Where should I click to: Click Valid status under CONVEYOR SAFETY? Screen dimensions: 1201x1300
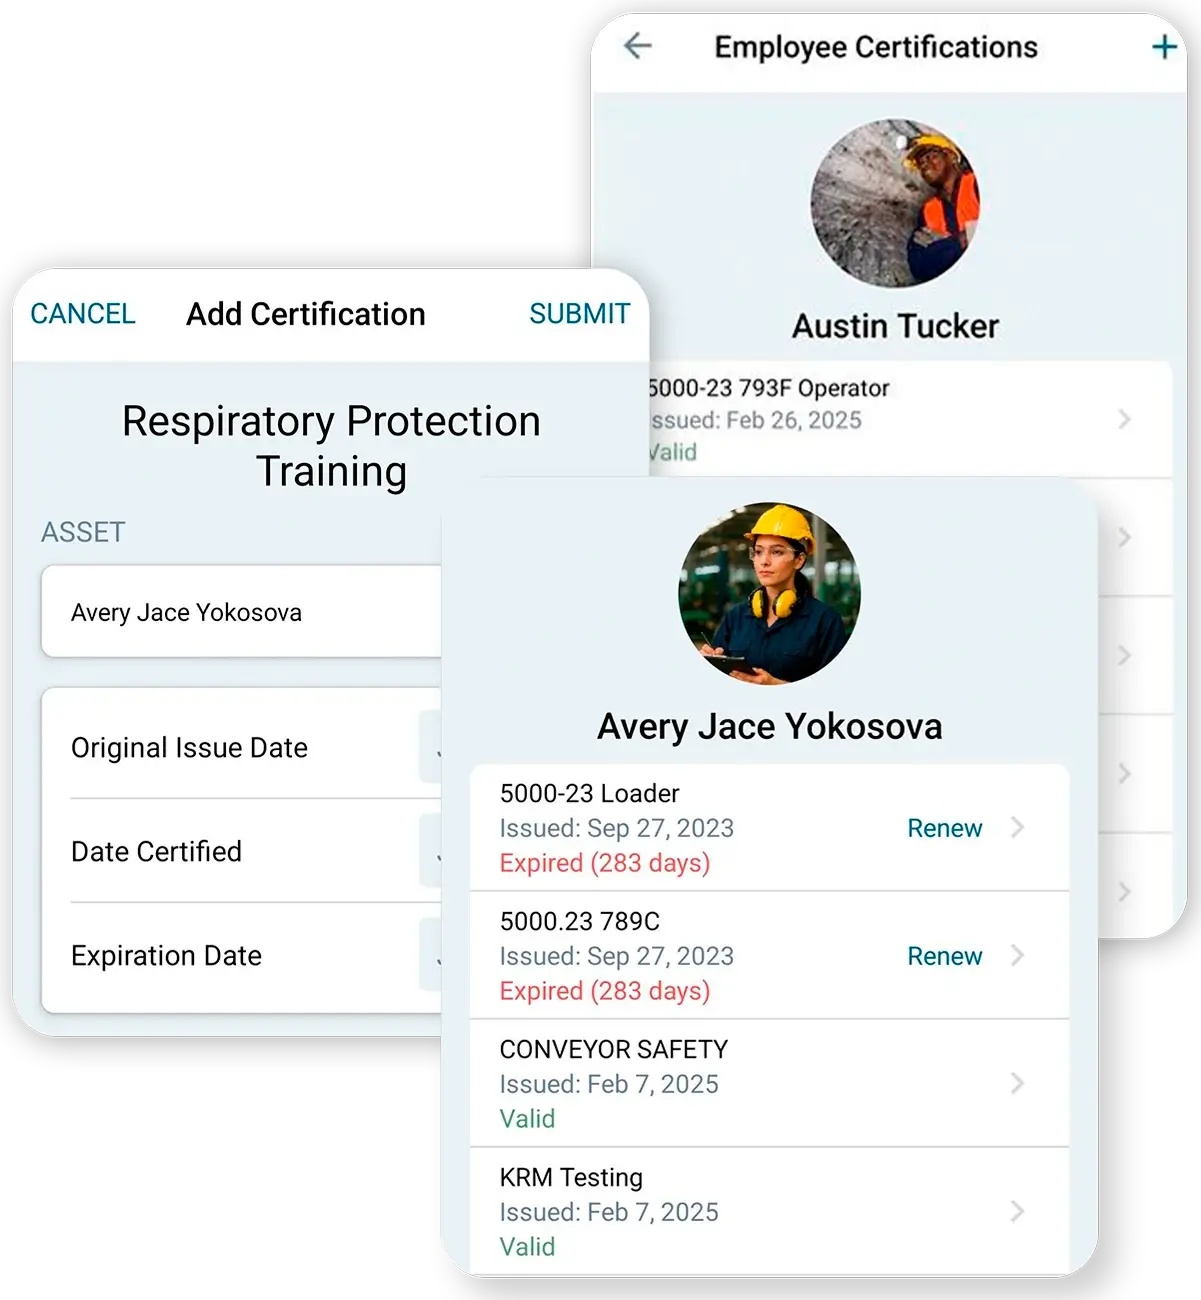pos(527,1119)
